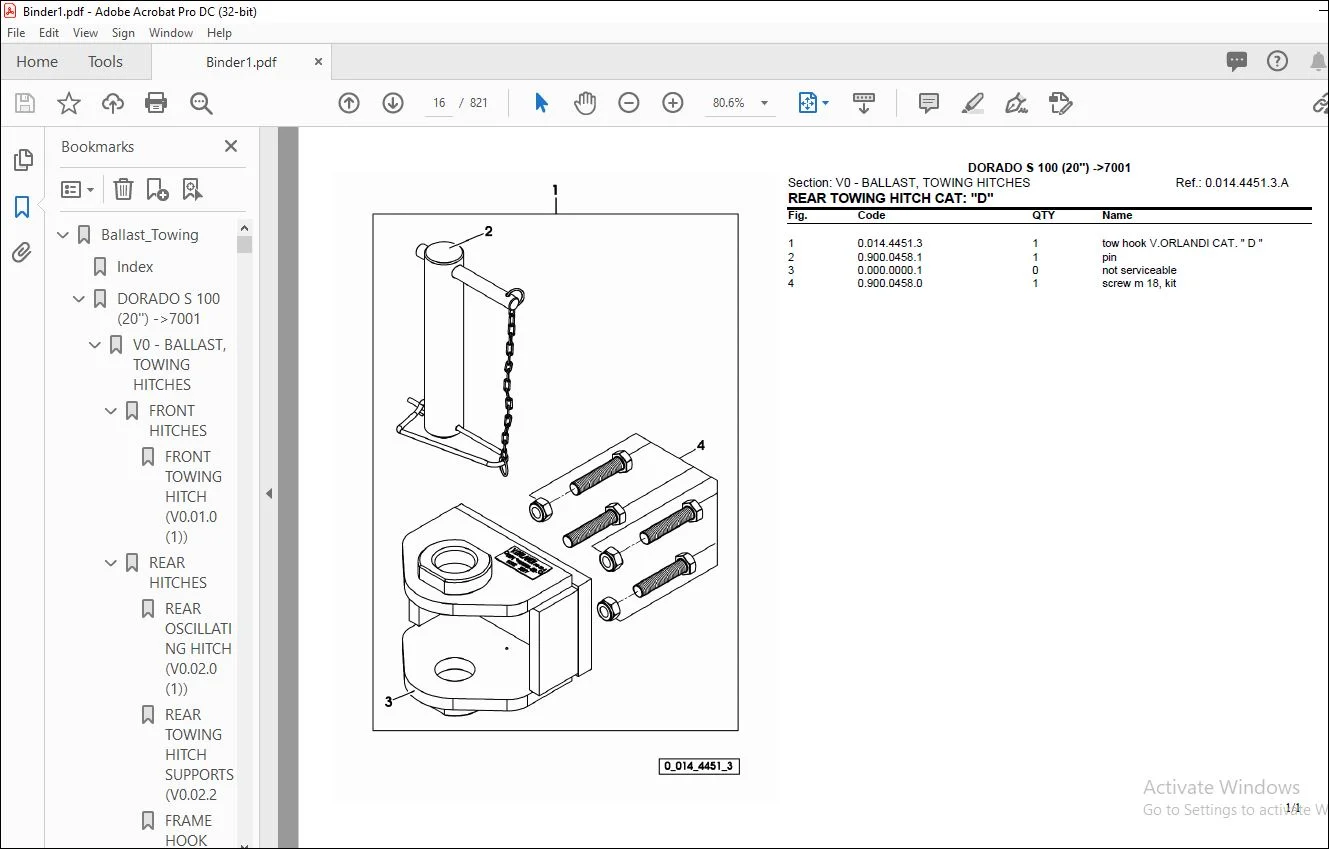1329x849 pixels.
Task: Select the DORADO S 100 bookmark label
Action: (168, 309)
